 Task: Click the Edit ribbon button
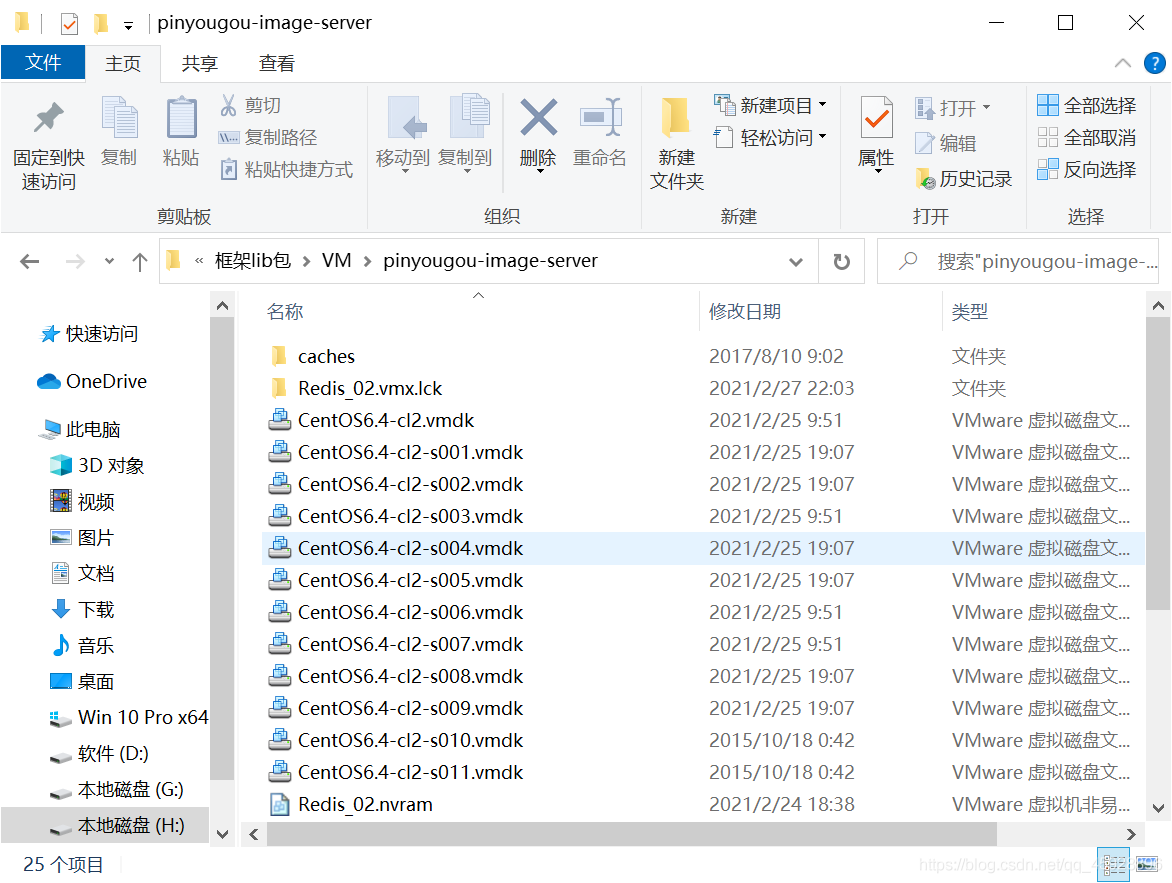click(946, 143)
